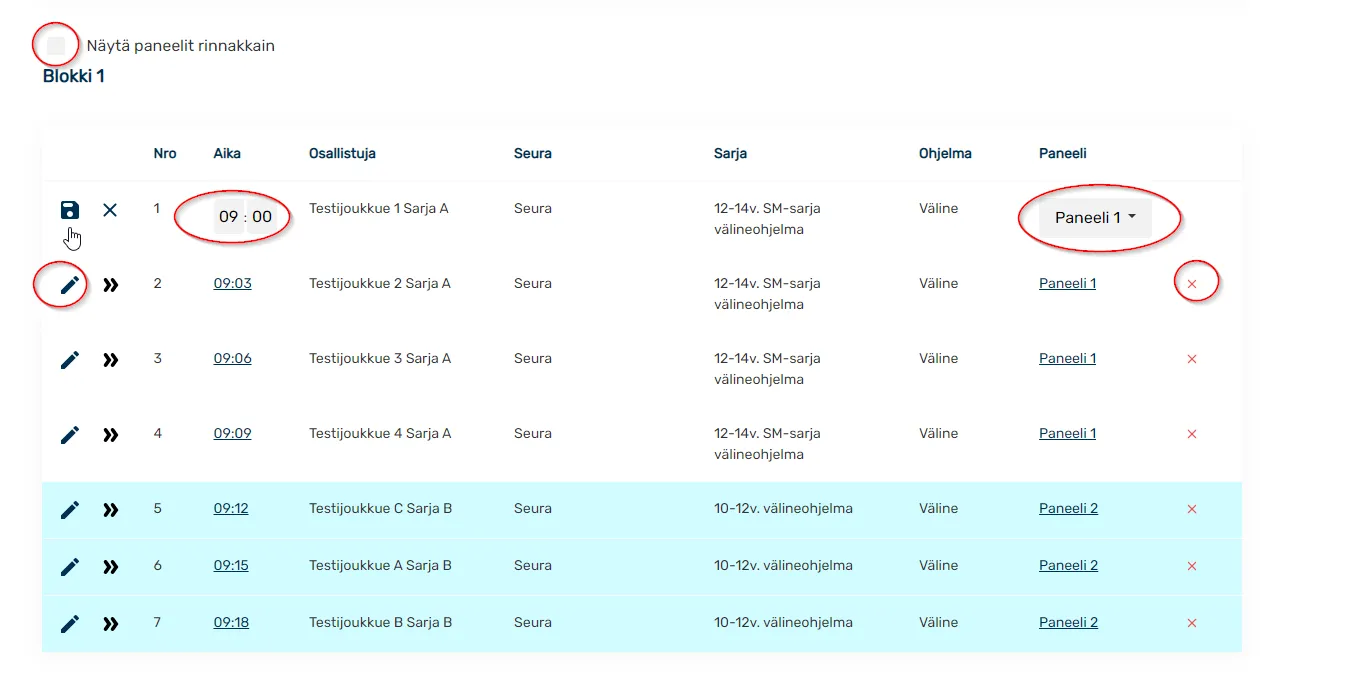This screenshot has height=690, width=1361.
Task: Delete row 5 Testijoukkue C red X
Action: tap(1191, 509)
